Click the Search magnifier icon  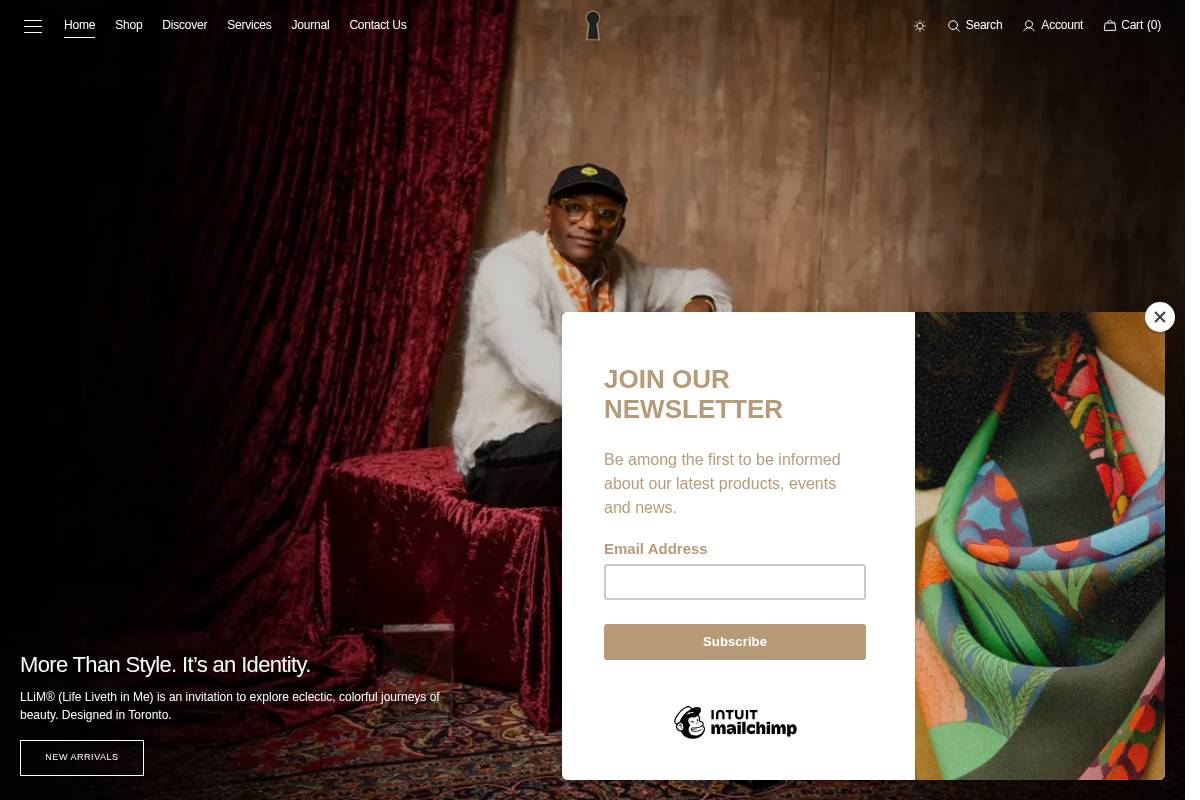click(954, 26)
